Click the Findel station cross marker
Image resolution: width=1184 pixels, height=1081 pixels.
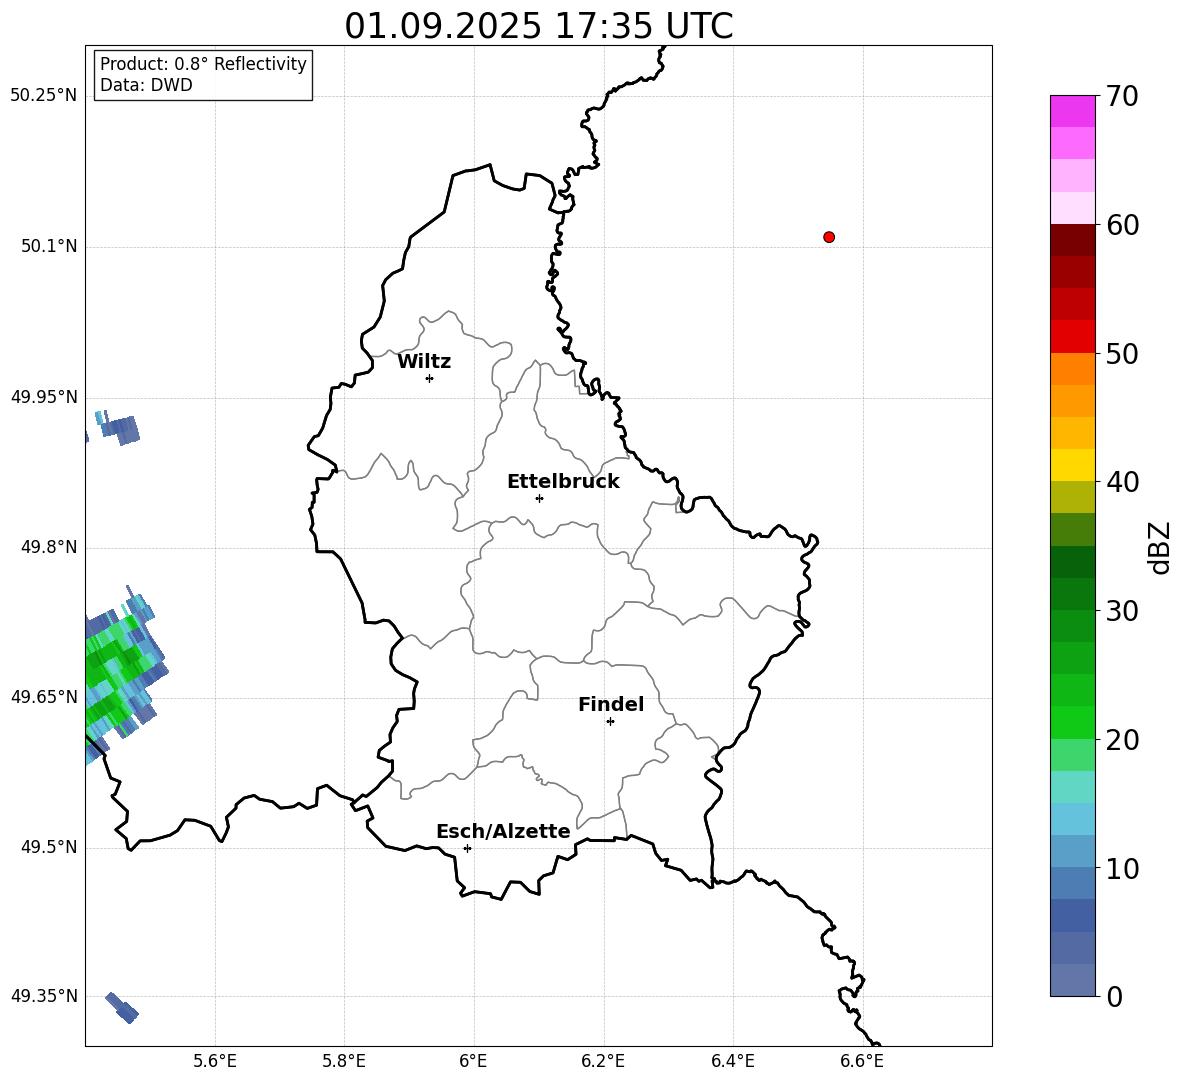[x=610, y=721]
